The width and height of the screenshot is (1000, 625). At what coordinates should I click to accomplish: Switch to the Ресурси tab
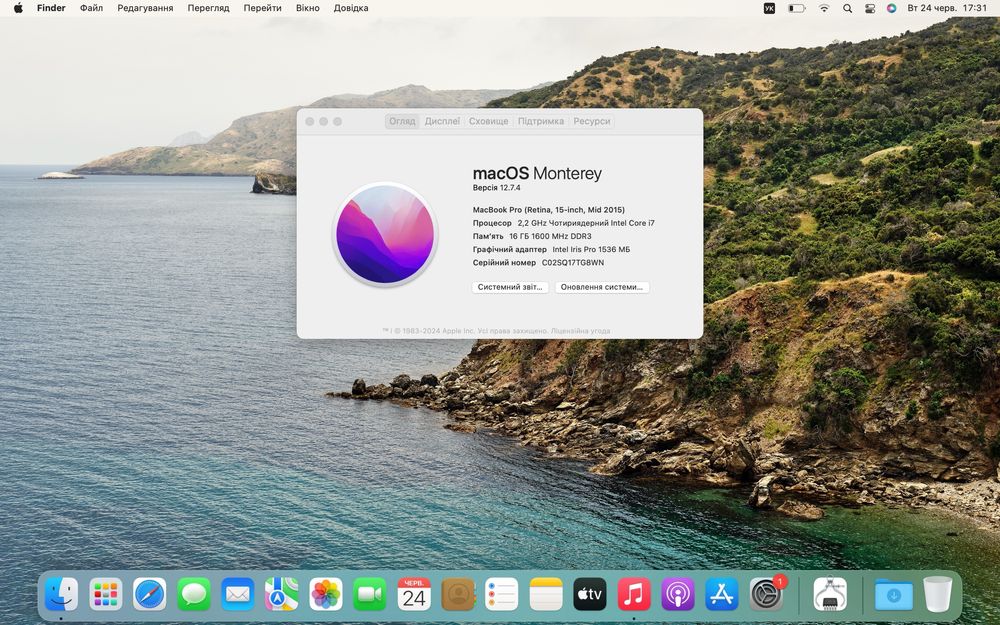pos(591,121)
